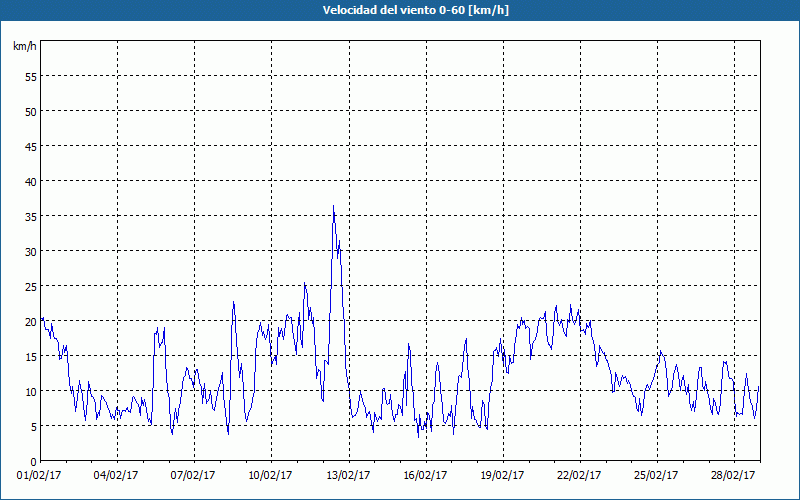Viewport: 800px width, 500px height.
Task: Click the chart title 'Velocidad del viento 0-60 [km/h]'
Action: point(415,10)
